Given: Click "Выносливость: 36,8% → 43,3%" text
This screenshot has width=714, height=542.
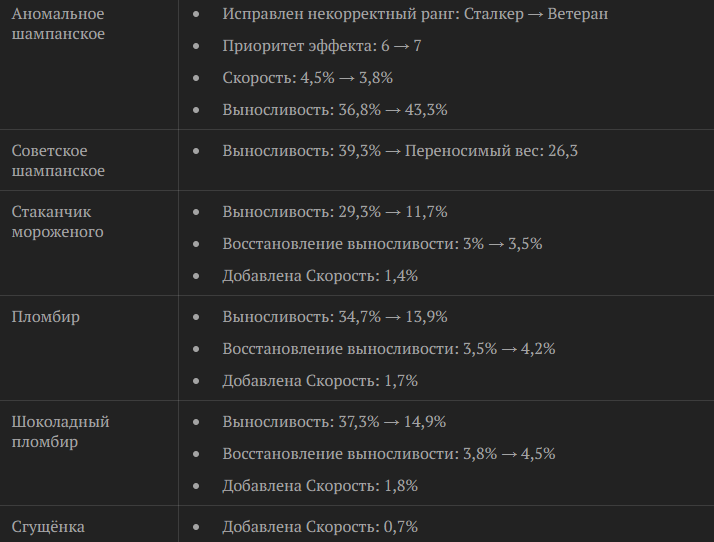Looking at the screenshot, I should 334,110.
